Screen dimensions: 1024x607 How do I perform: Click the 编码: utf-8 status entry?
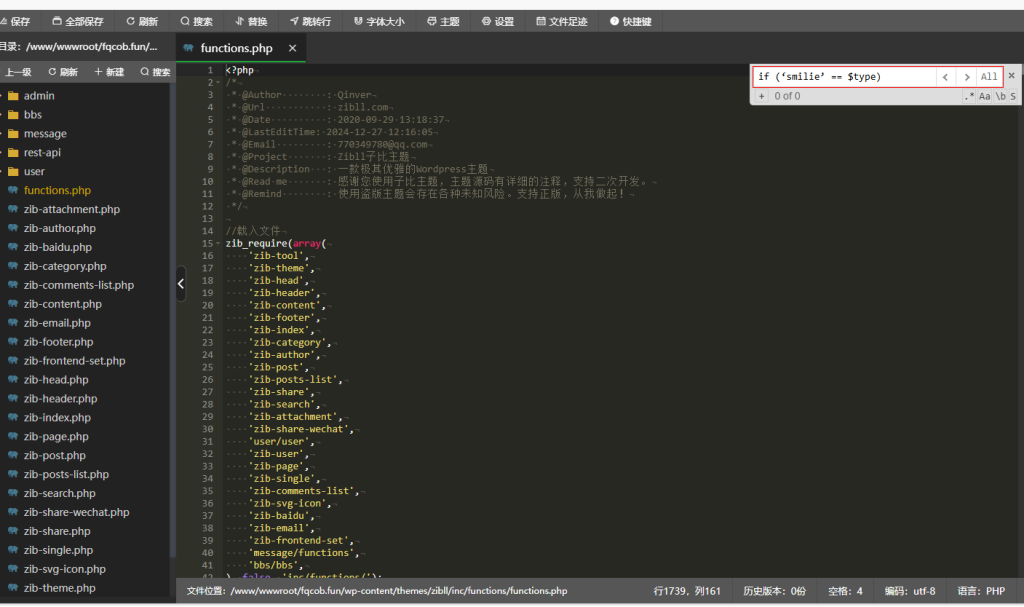910,591
